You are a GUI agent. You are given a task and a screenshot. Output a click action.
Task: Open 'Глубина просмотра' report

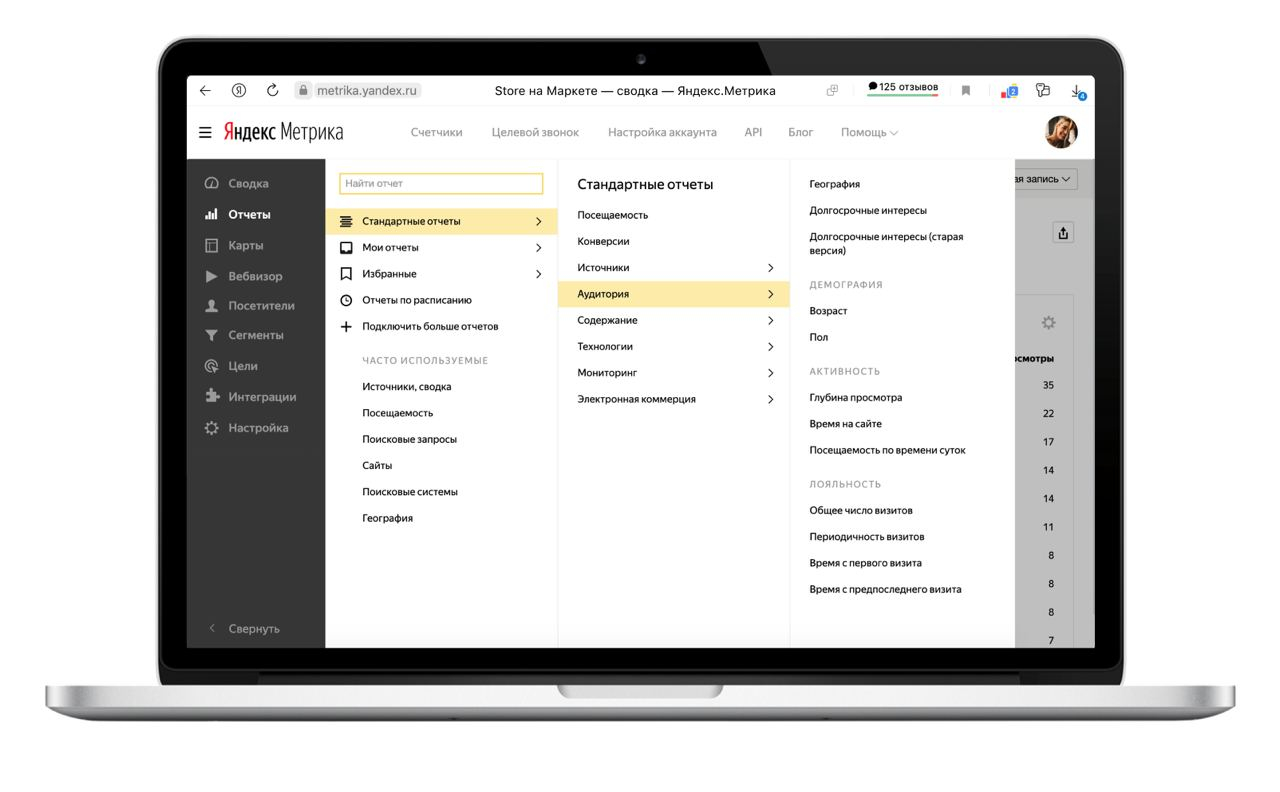coord(856,398)
